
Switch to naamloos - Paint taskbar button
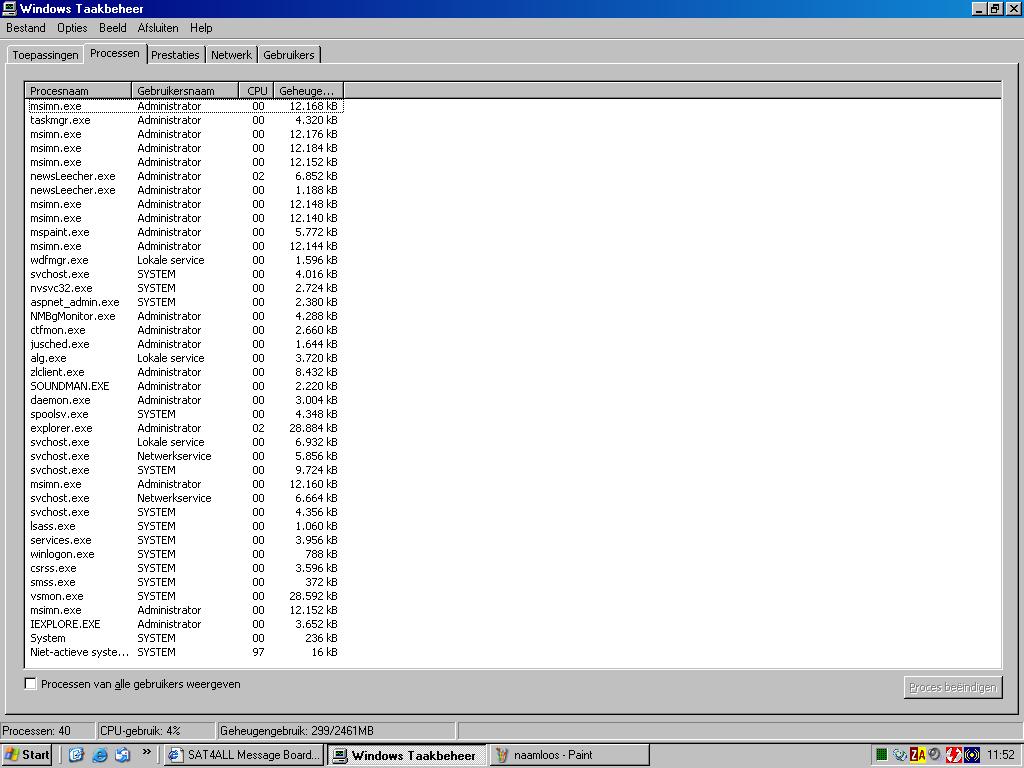(x=569, y=755)
